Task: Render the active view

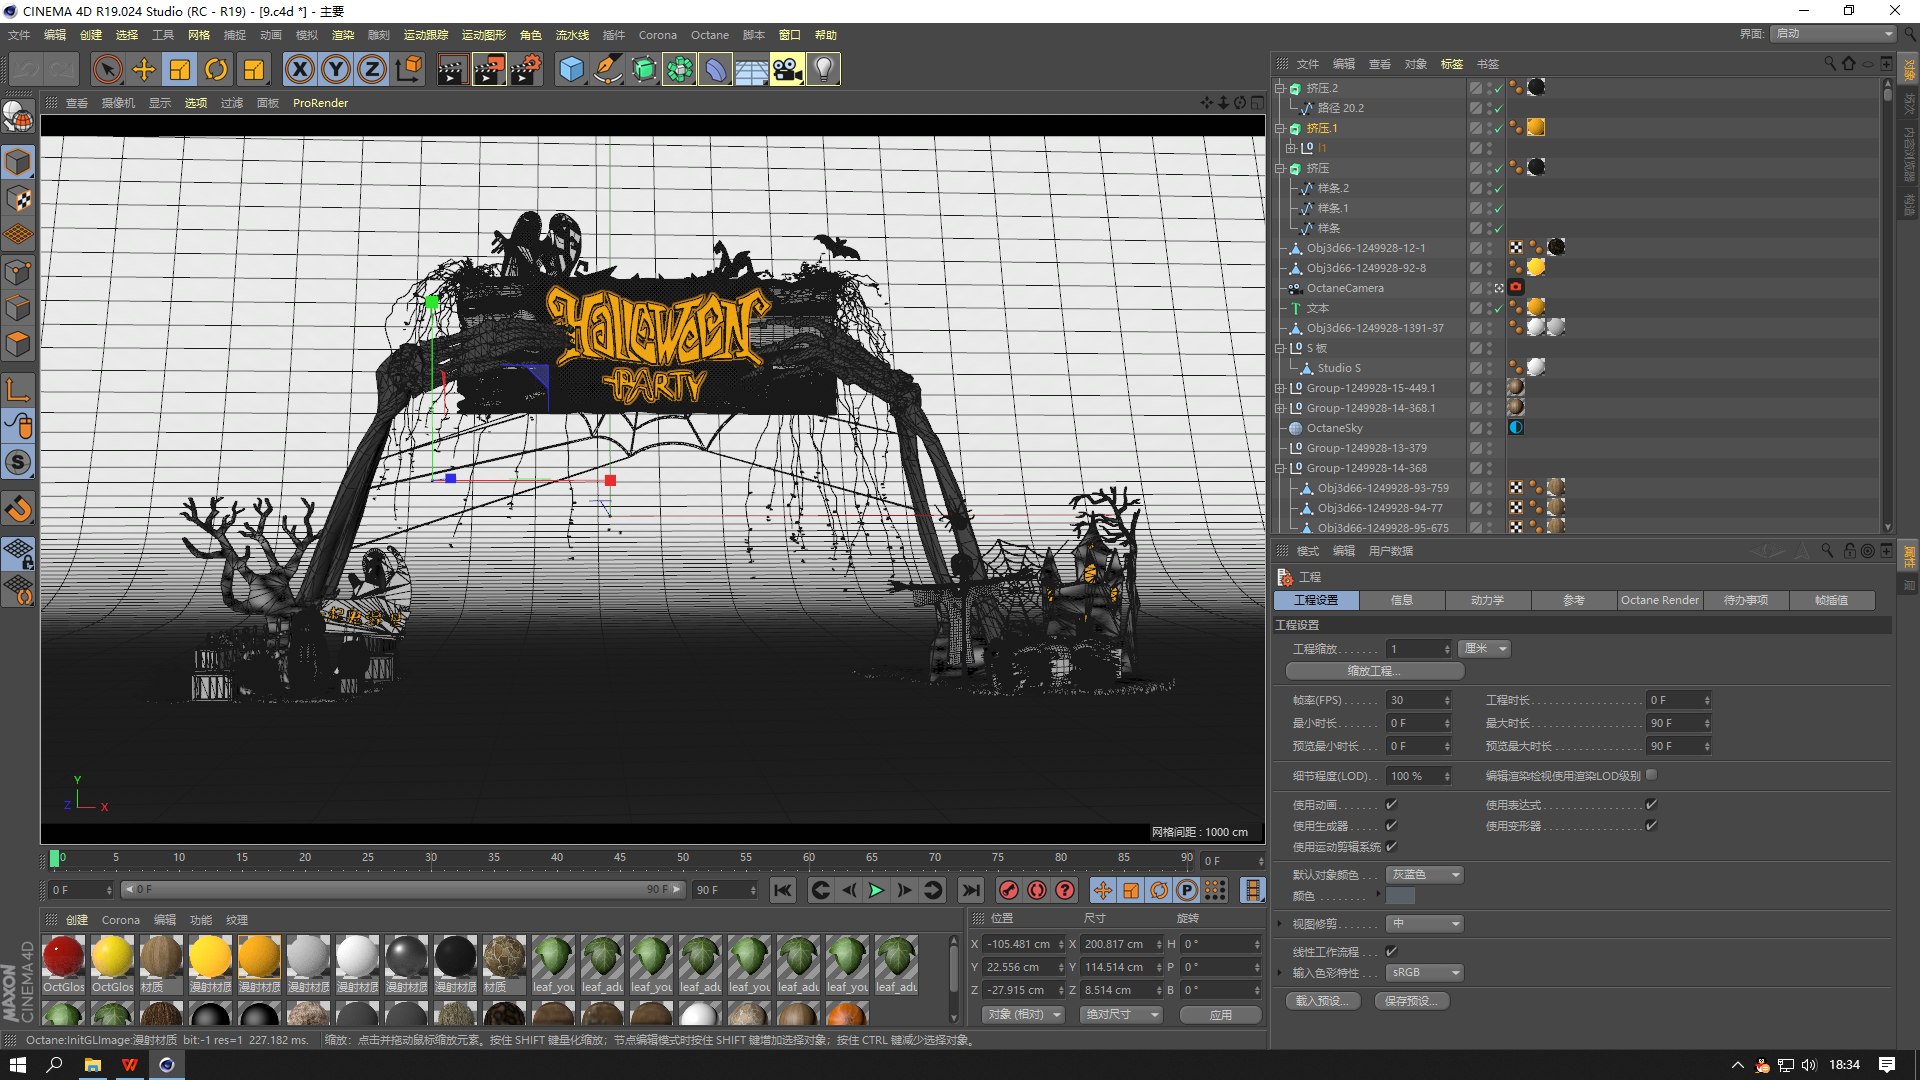Action: pyautogui.click(x=452, y=70)
